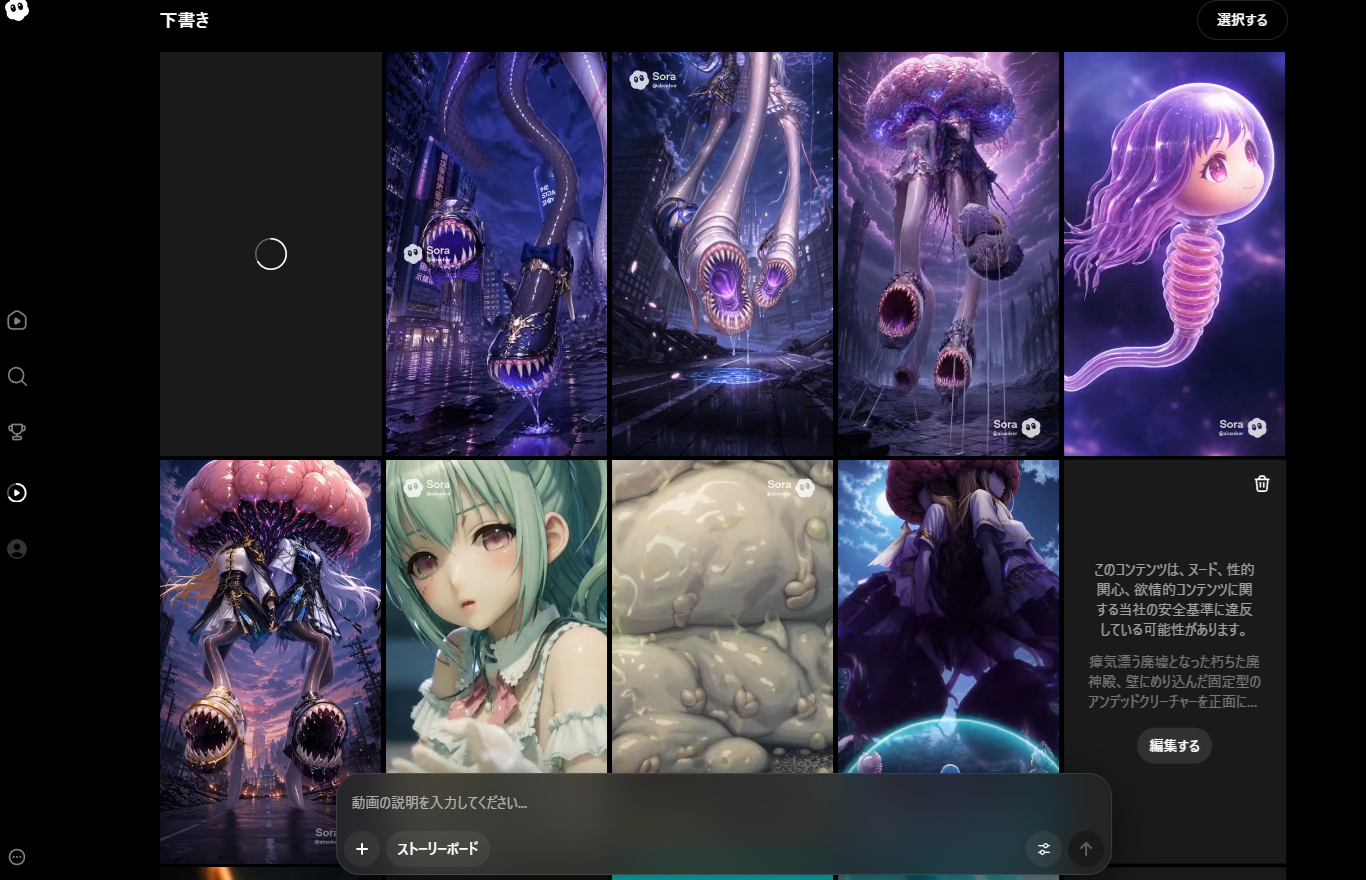
Task: Click the 編集する button on the flagged draft
Action: pos(1174,746)
